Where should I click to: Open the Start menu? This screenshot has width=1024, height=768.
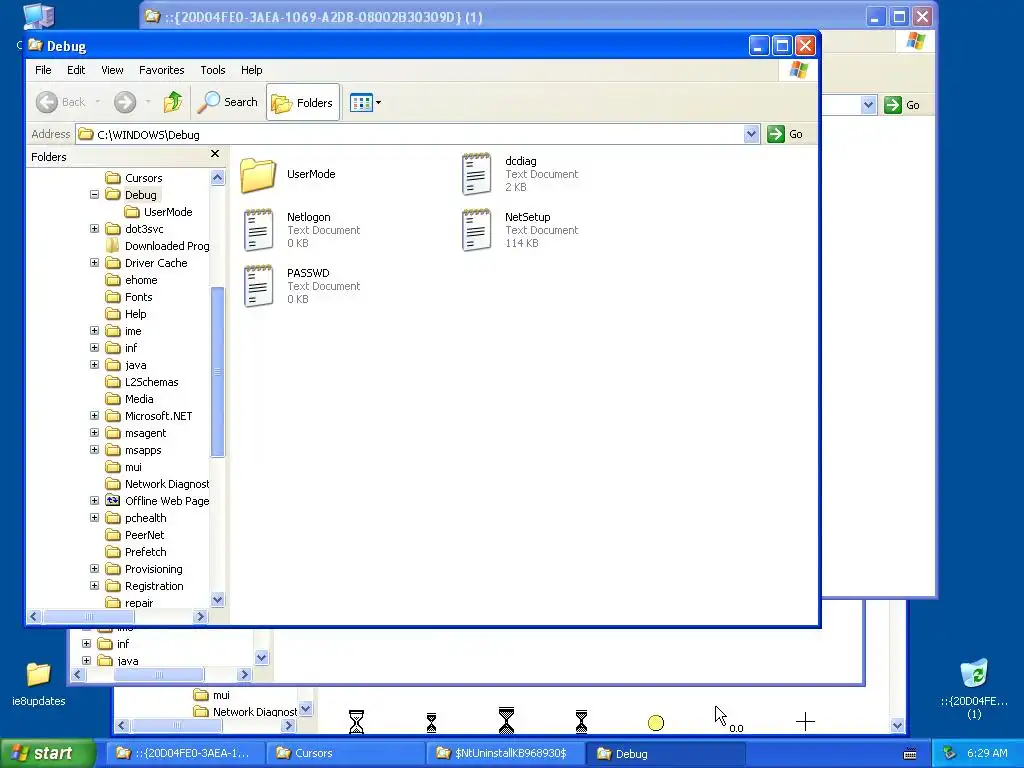pos(47,753)
